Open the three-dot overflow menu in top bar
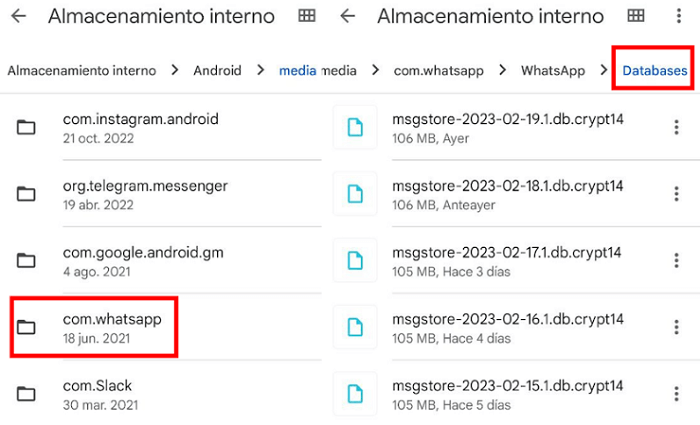700x425 pixels. (679, 16)
